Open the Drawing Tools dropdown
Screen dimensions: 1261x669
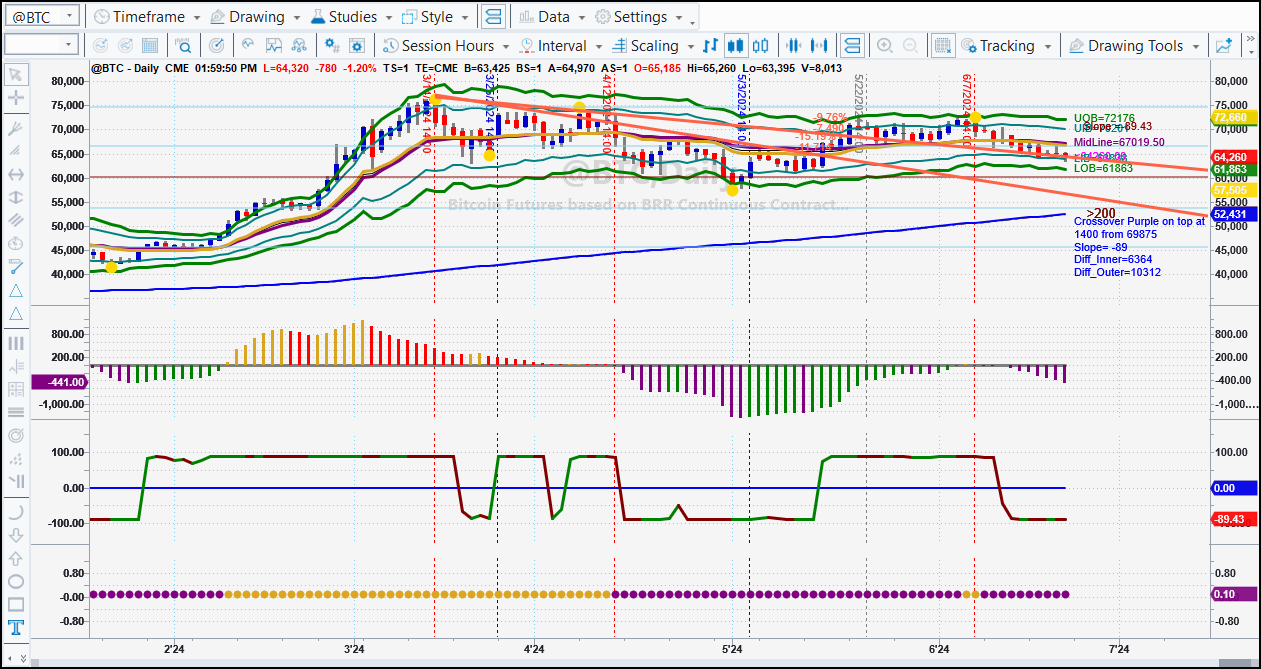pyautogui.click(x=1134, y=45)
